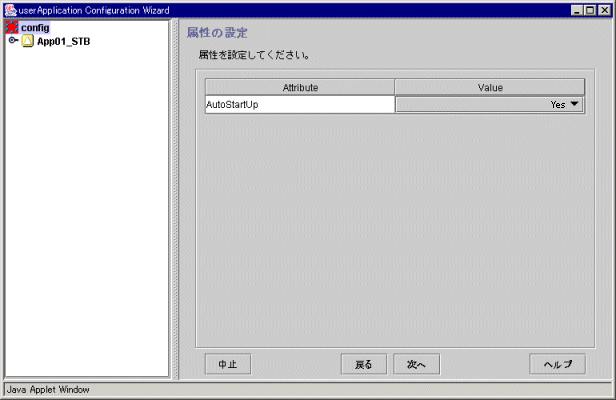The image size is (616, 400).
Task: Click the split pane divider handle
Action: click(175, 199)
